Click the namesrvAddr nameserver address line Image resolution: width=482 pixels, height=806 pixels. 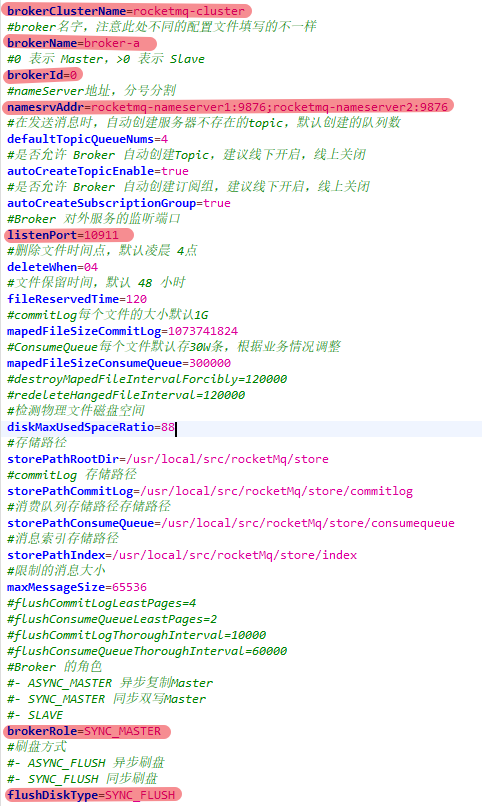(227, 107)
